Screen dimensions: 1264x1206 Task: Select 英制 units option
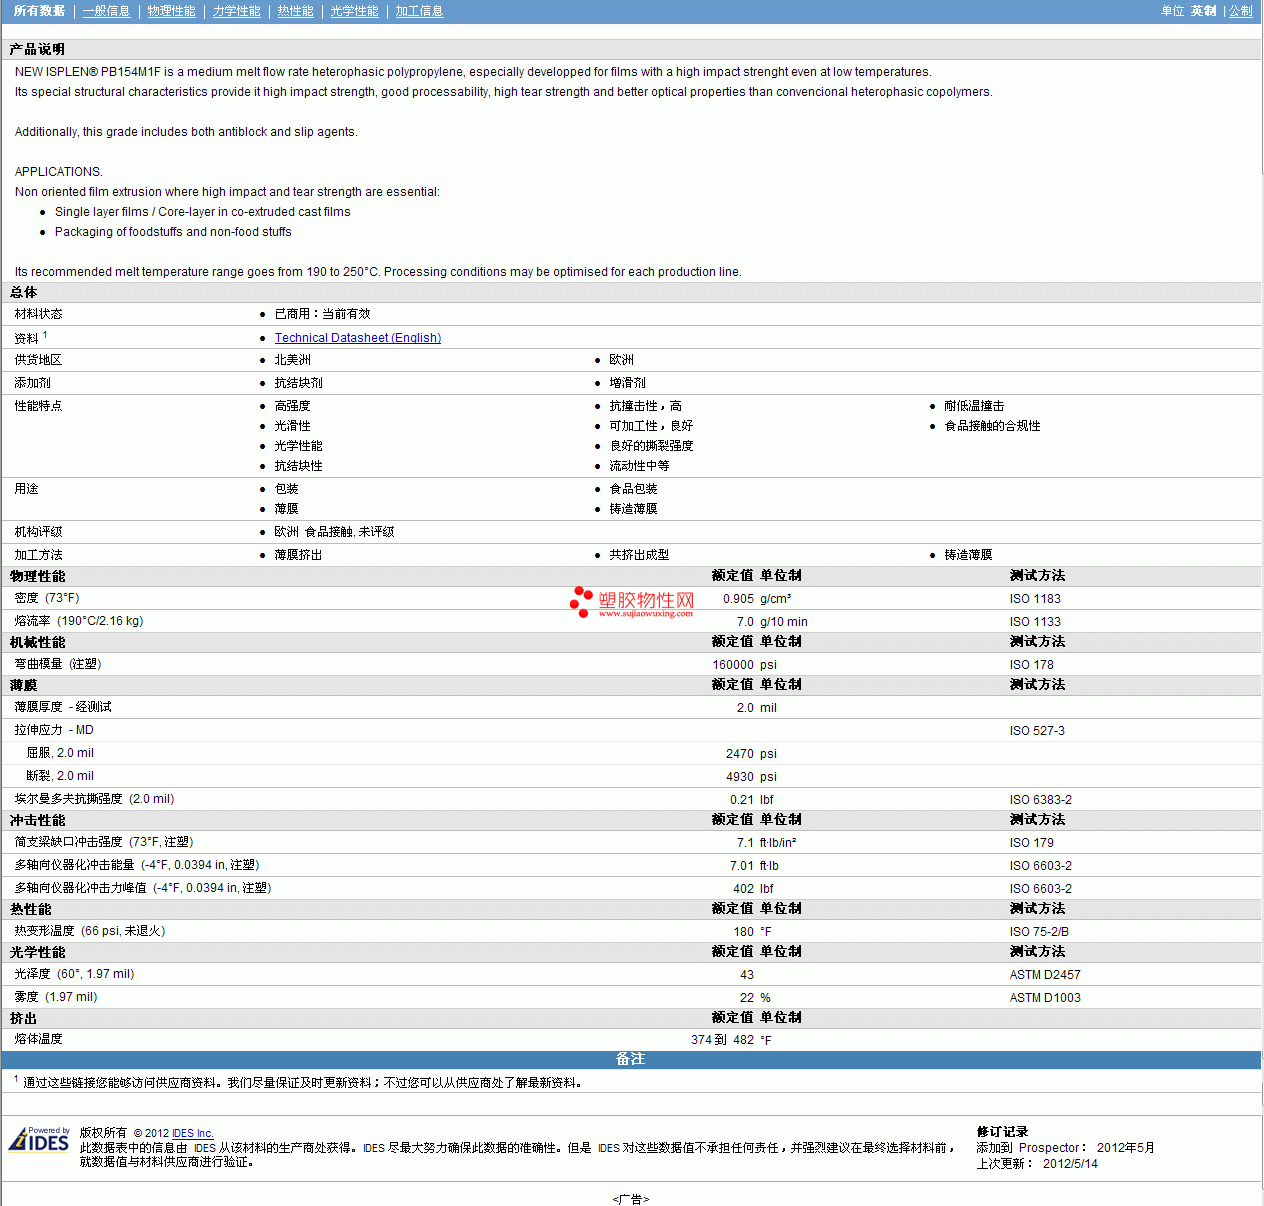[x=1203, y=11]
